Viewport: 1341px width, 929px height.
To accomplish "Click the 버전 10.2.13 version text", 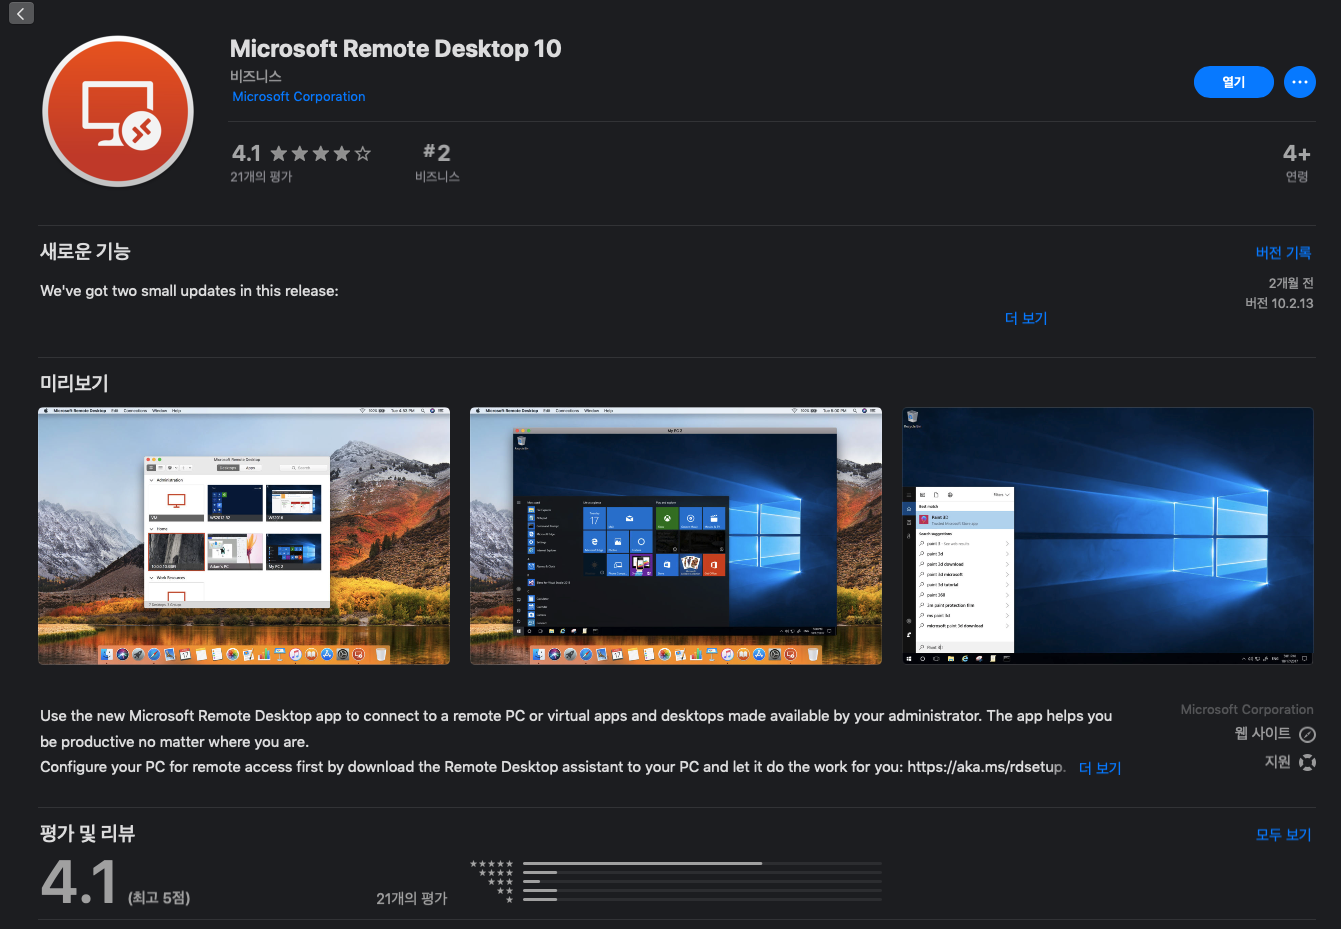I will pos(1279,303).
